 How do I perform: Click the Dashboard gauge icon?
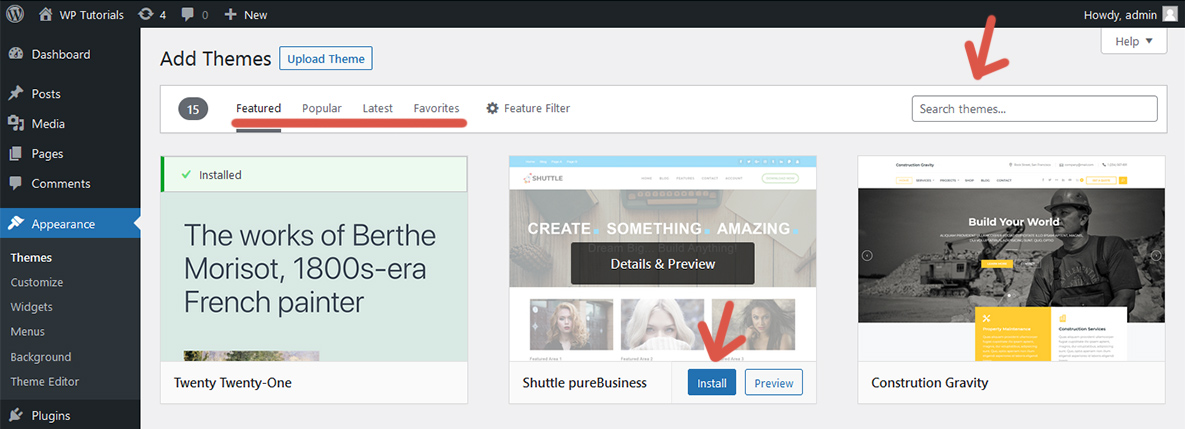15,54
